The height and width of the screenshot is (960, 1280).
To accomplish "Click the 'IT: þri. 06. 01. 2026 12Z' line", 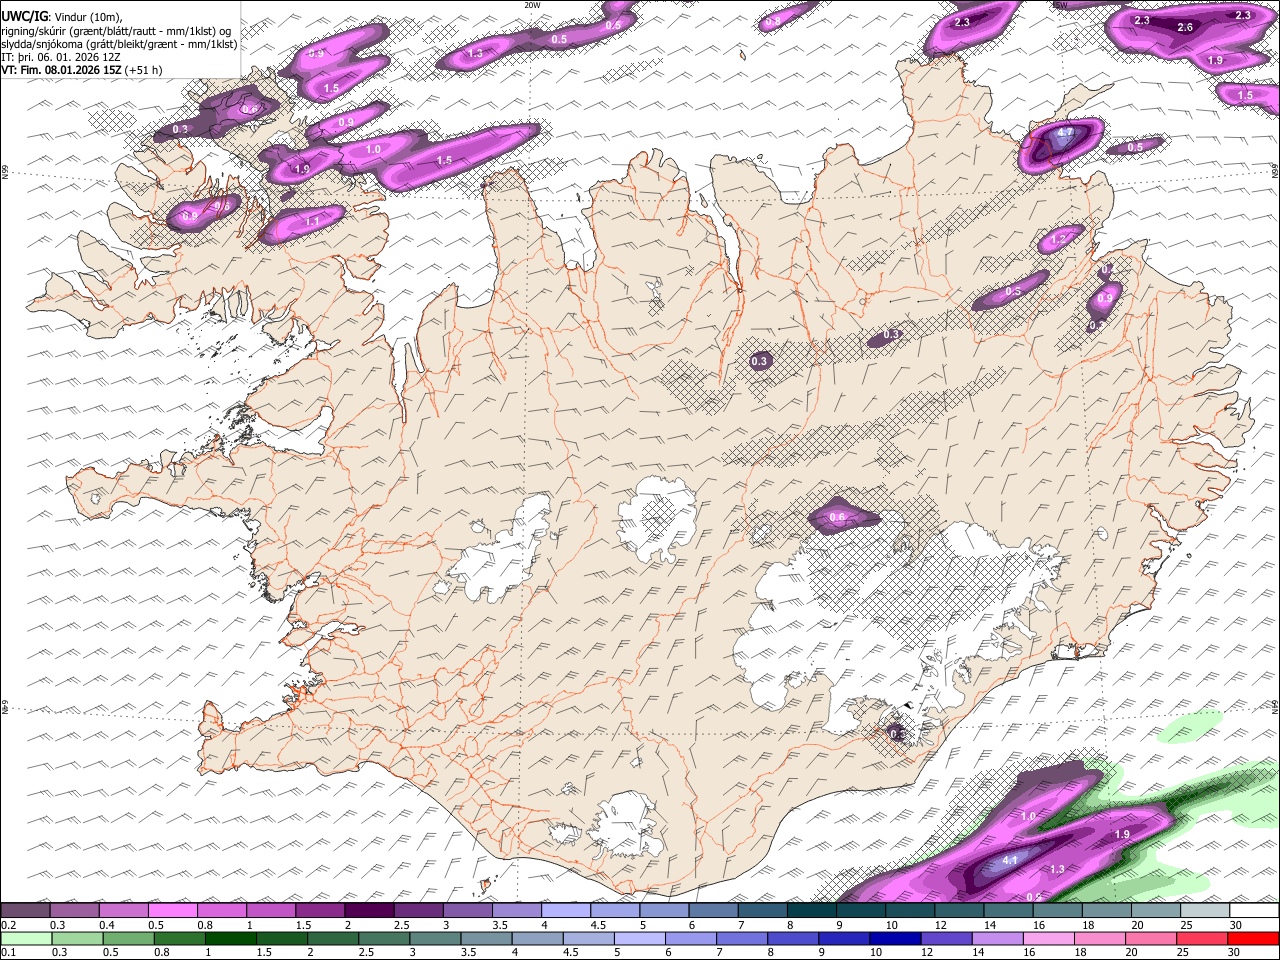I will pos(61,57).
